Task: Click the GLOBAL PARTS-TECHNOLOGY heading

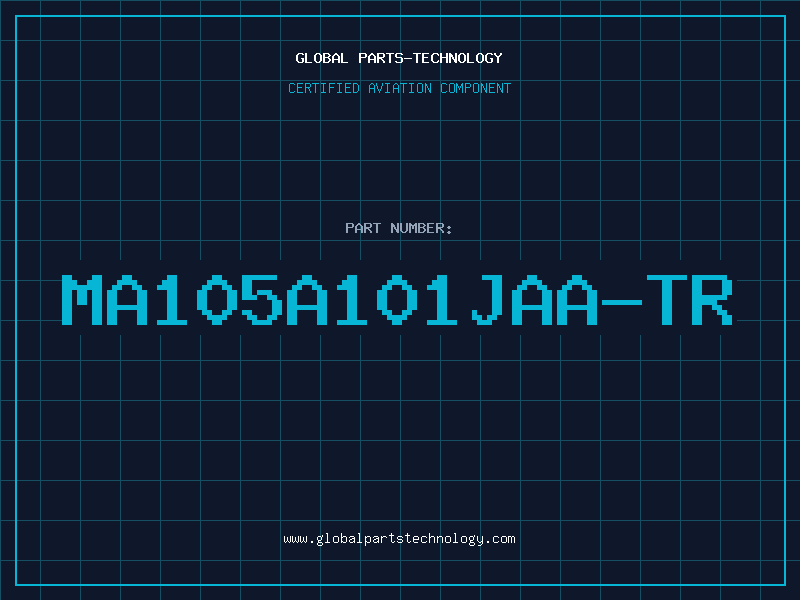Action: coord(399,58)
